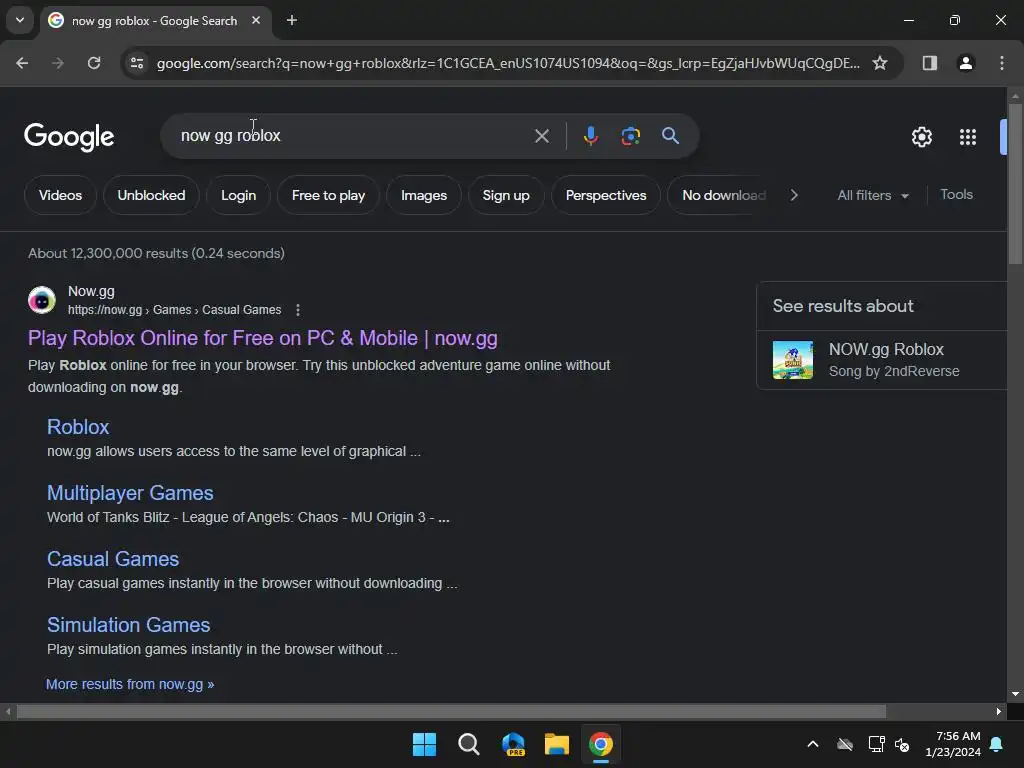Submit search with magnifying glass icon
This screenshot has height=768, width=1024.
(x=670, y=136)
